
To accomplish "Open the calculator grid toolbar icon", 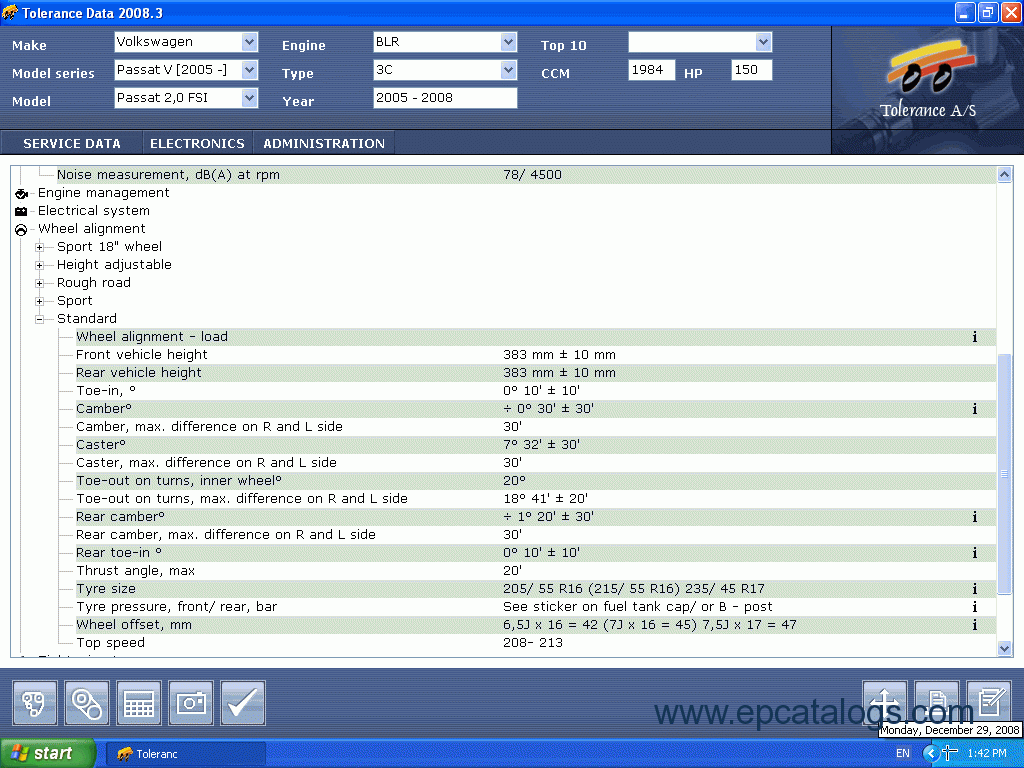I will coord(138,703).
